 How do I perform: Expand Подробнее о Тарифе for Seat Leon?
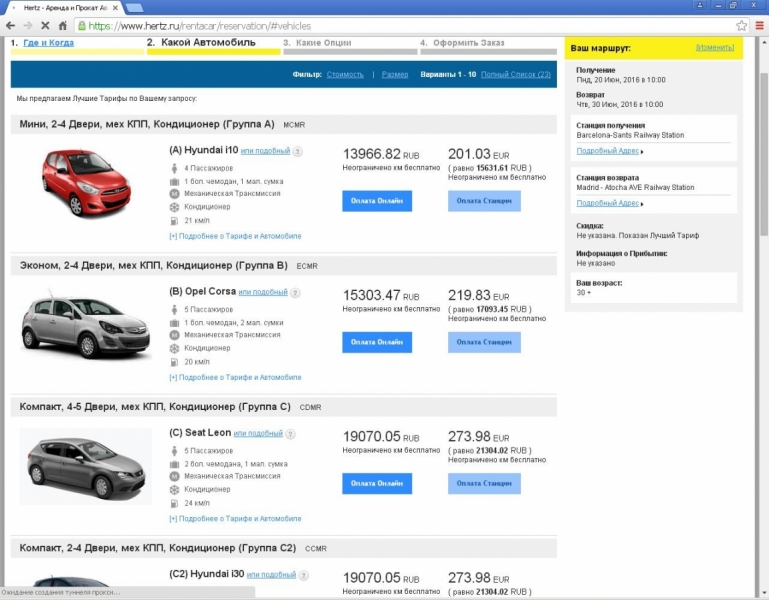coord(235,519)
